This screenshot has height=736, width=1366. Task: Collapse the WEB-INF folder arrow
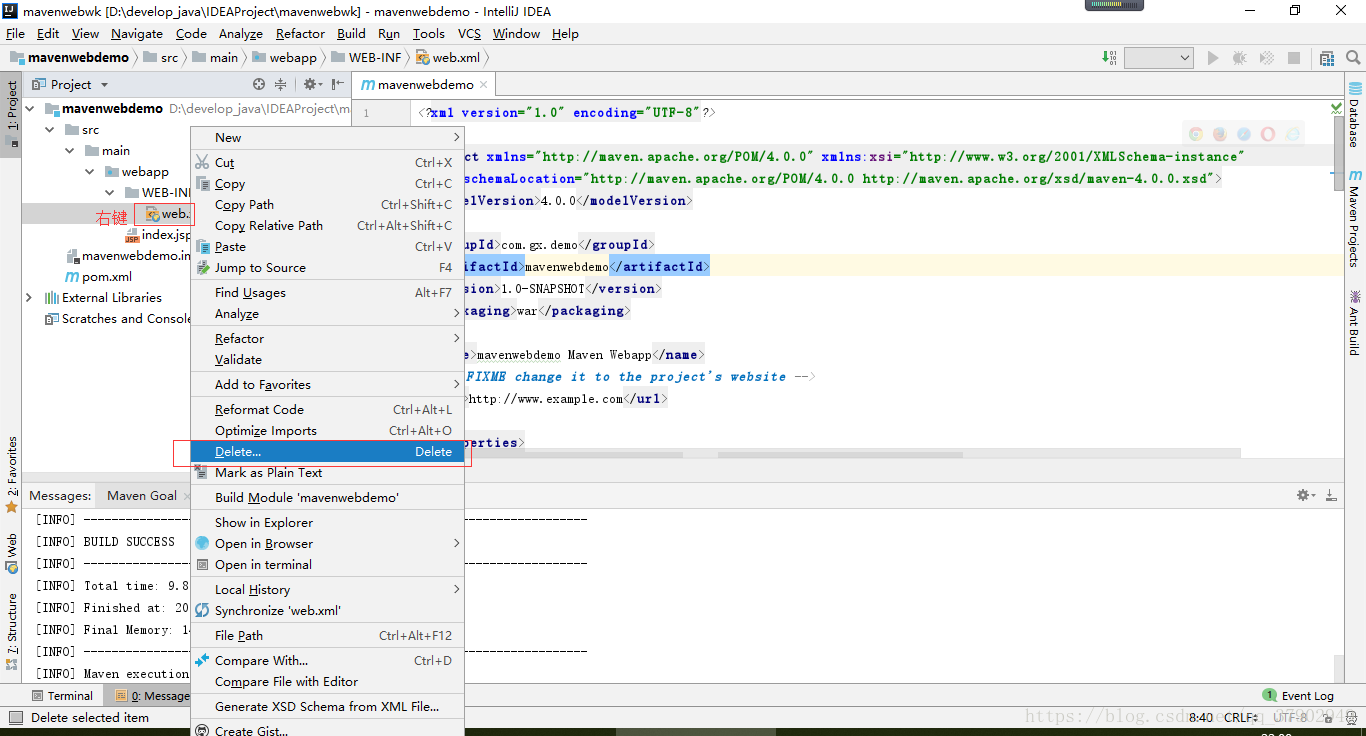(x=110, y=192)
